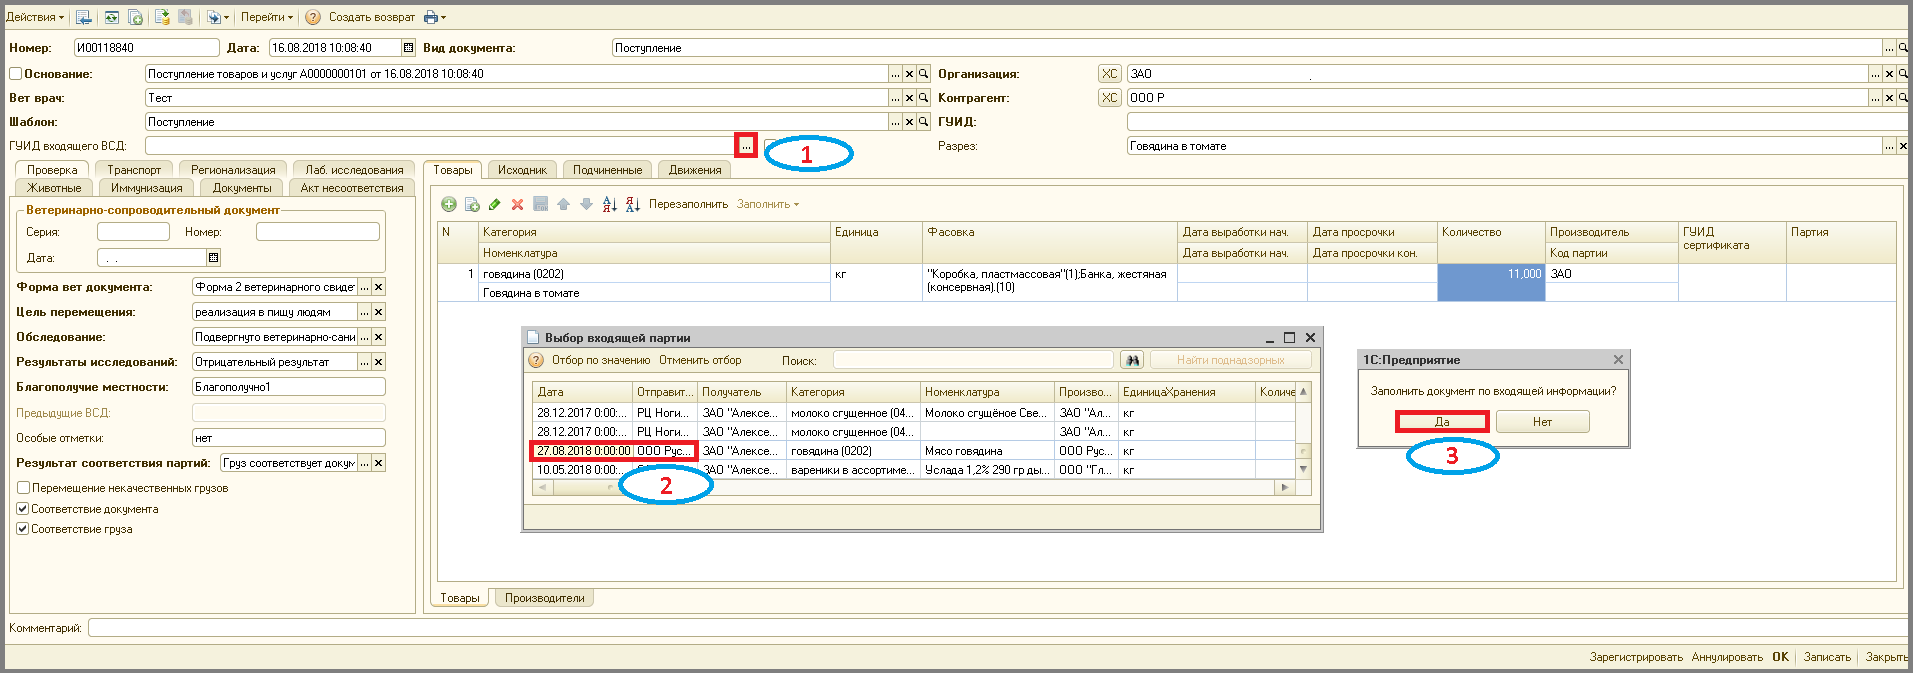Switch to the Транспорт tab

pos(134,170)
